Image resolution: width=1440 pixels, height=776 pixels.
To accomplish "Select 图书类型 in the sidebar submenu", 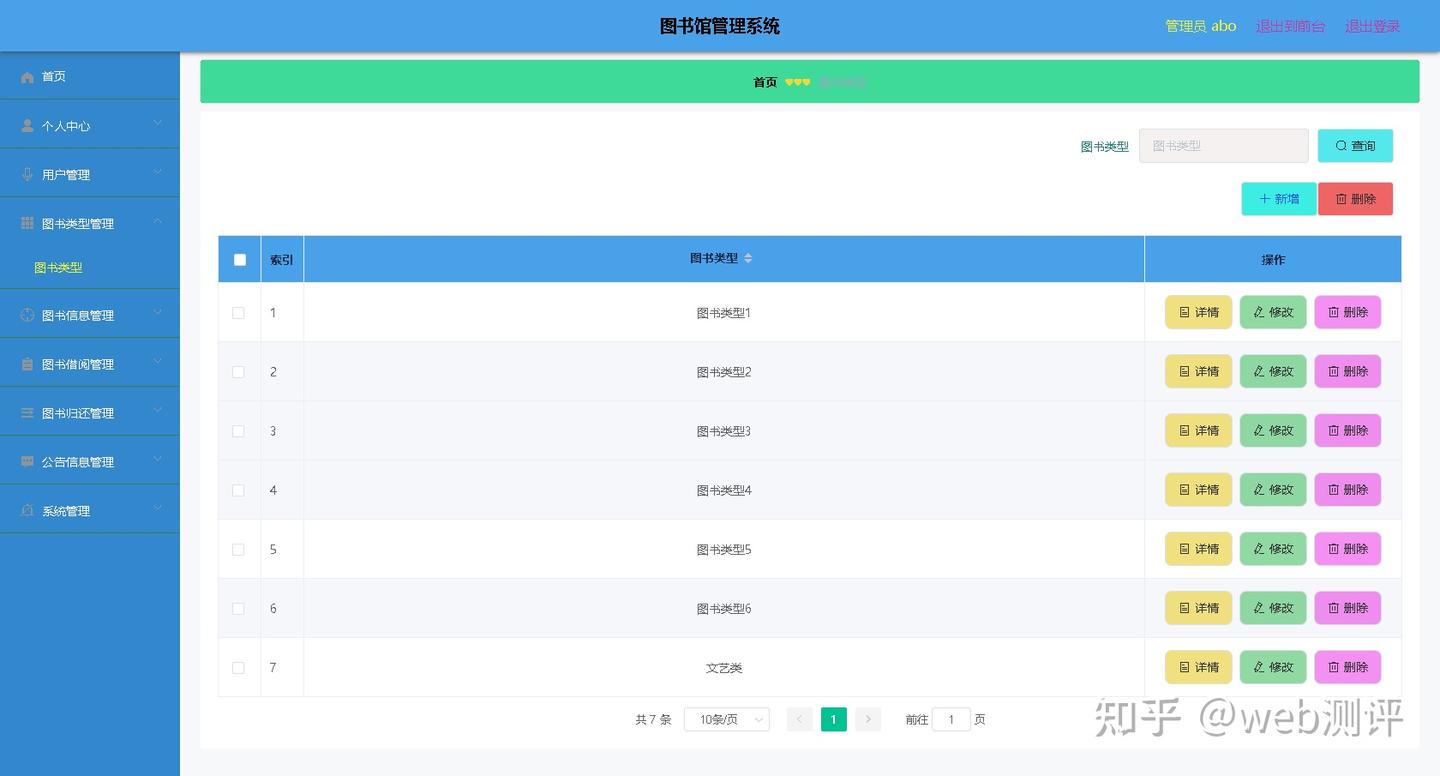I will coord(58,267).
